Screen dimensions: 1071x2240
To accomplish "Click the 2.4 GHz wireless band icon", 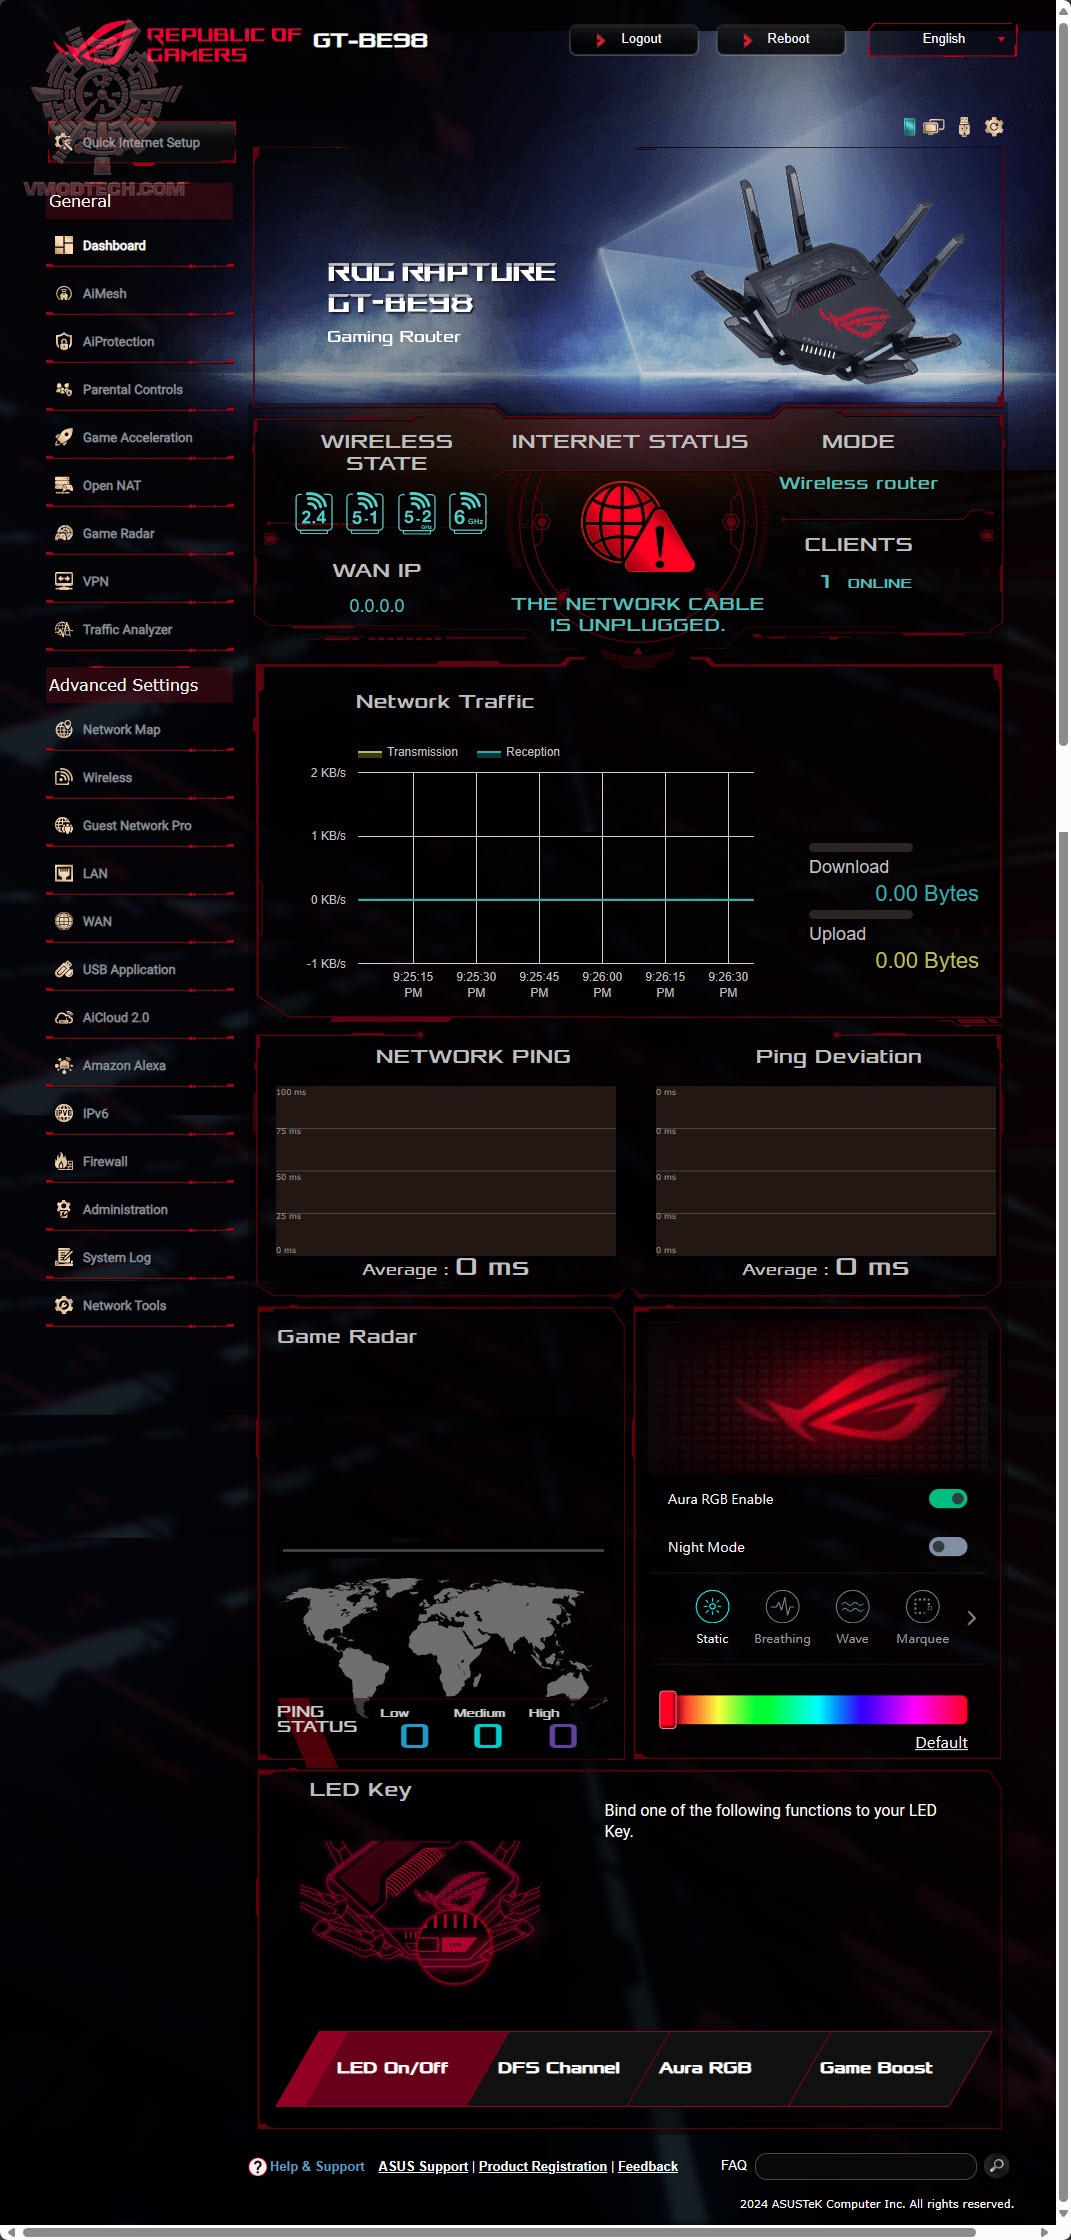I will [314, 512].
